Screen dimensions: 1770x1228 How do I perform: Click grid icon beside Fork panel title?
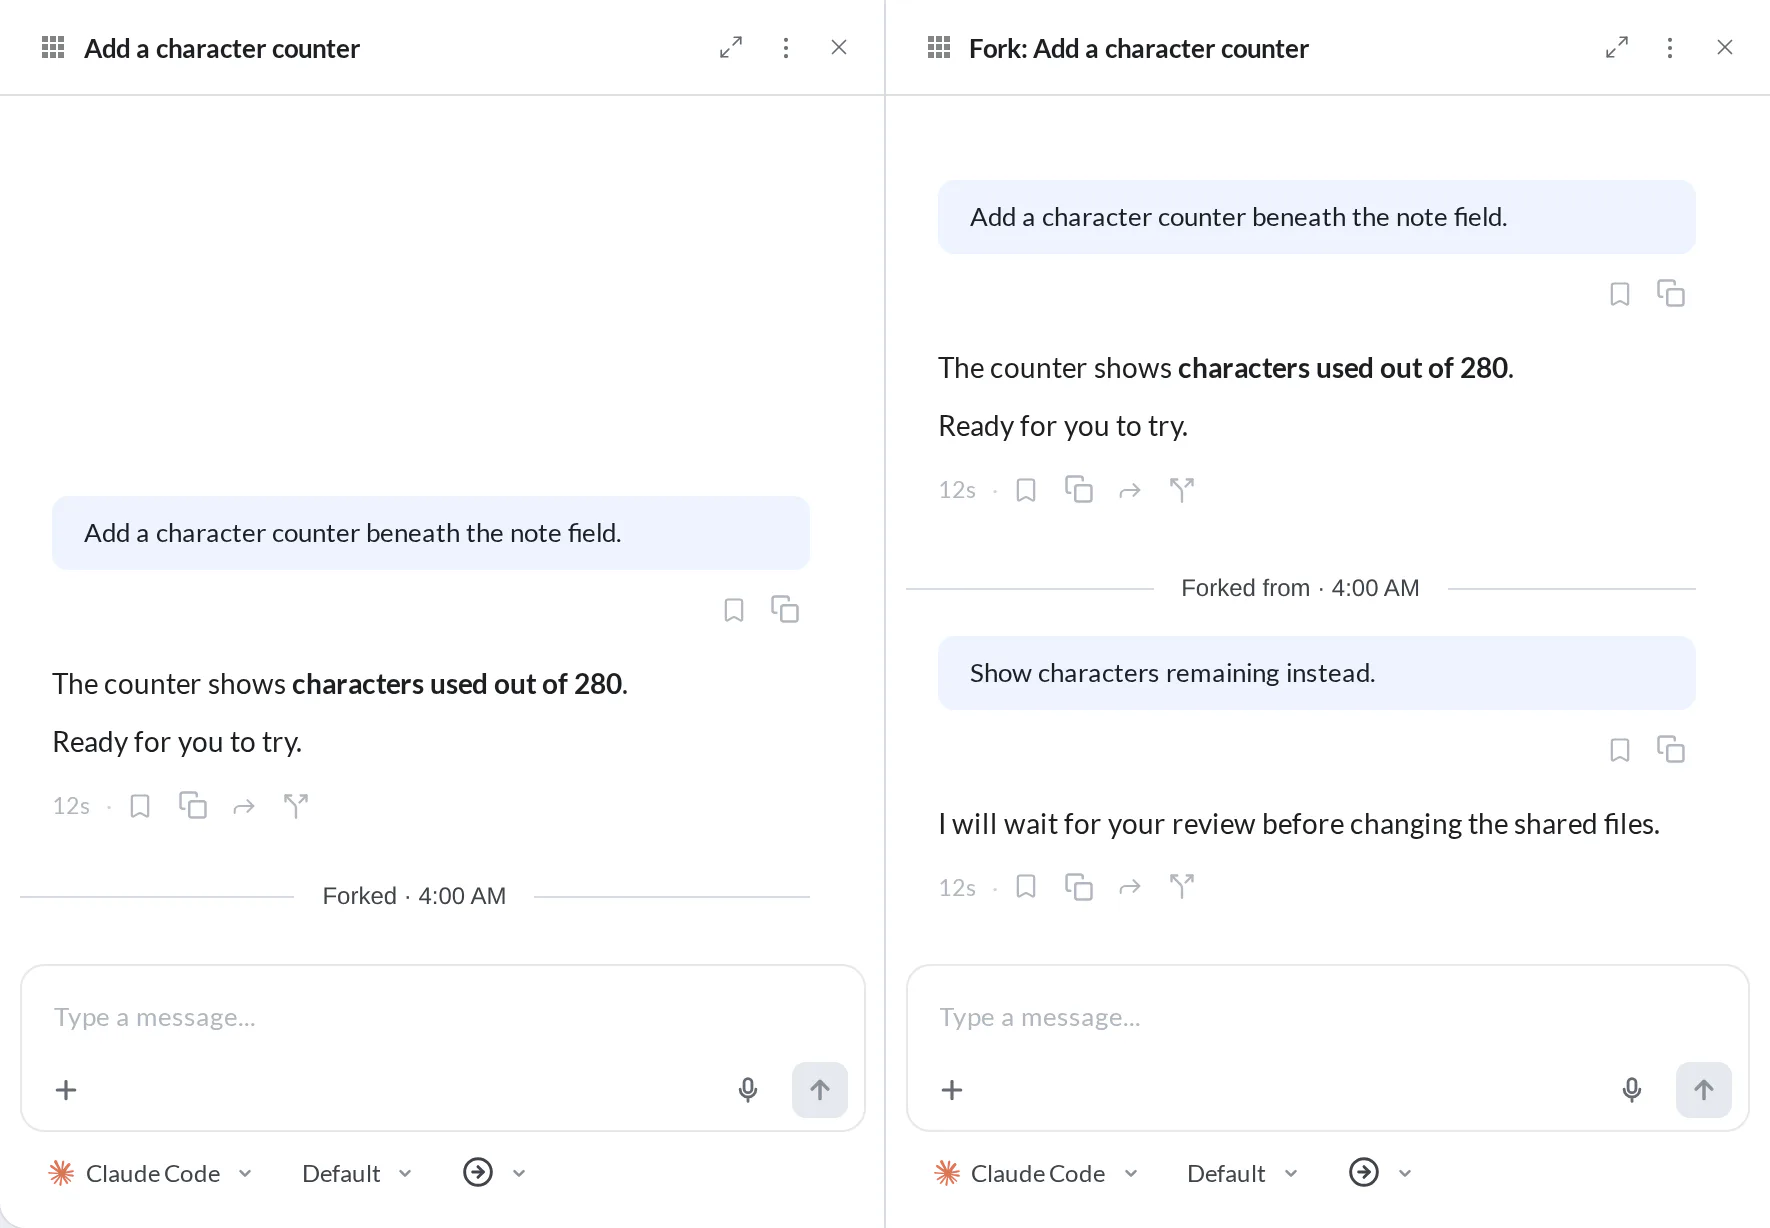(939, 47)
